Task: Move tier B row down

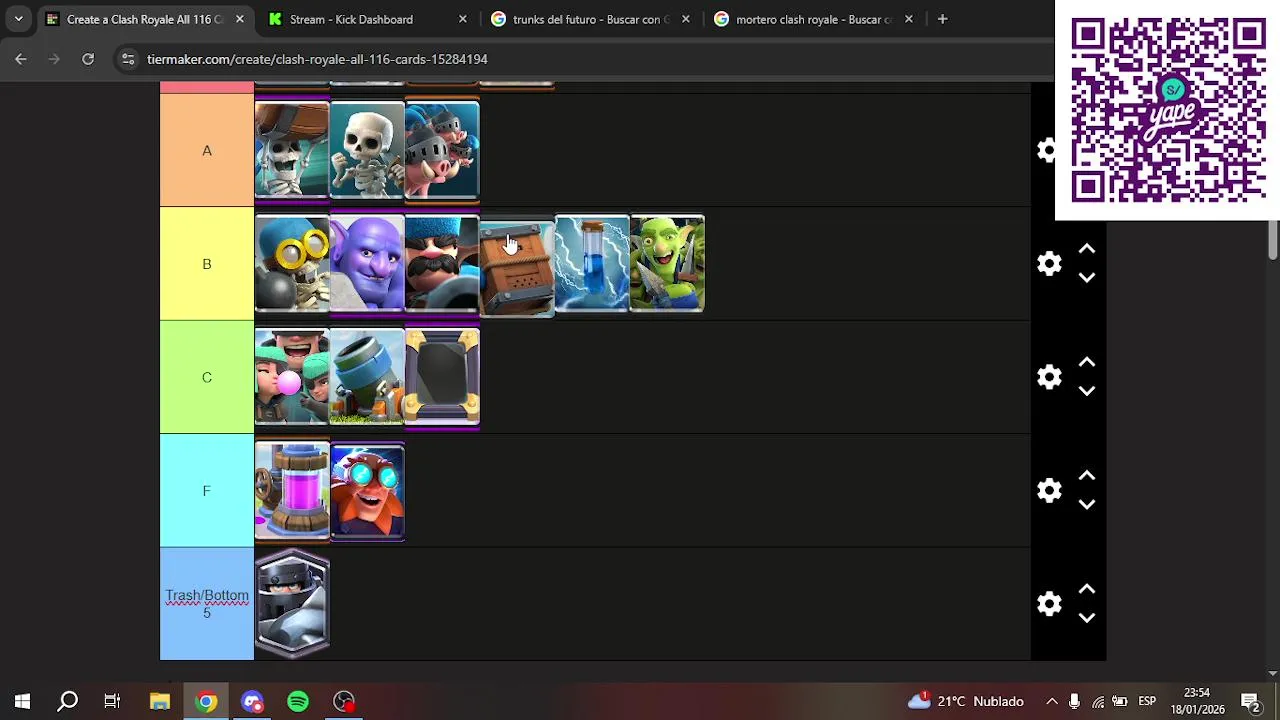Action: point(1087,277)
